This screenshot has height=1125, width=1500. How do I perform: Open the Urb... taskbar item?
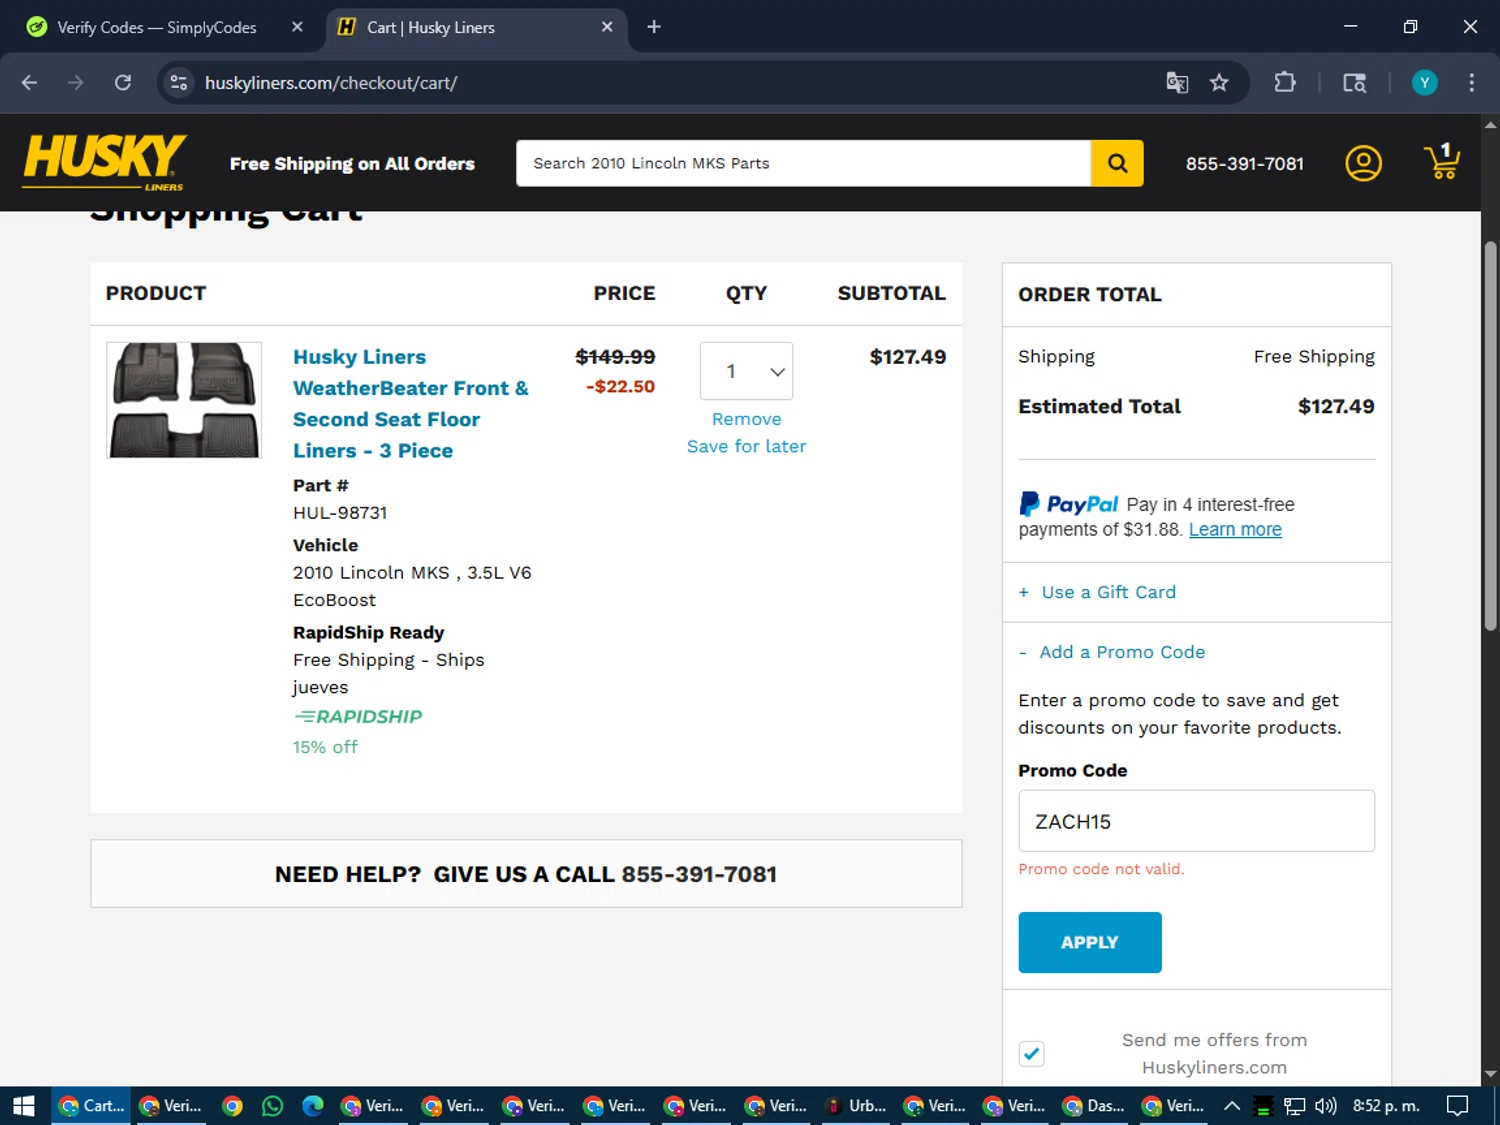[x=857, y=1106]
